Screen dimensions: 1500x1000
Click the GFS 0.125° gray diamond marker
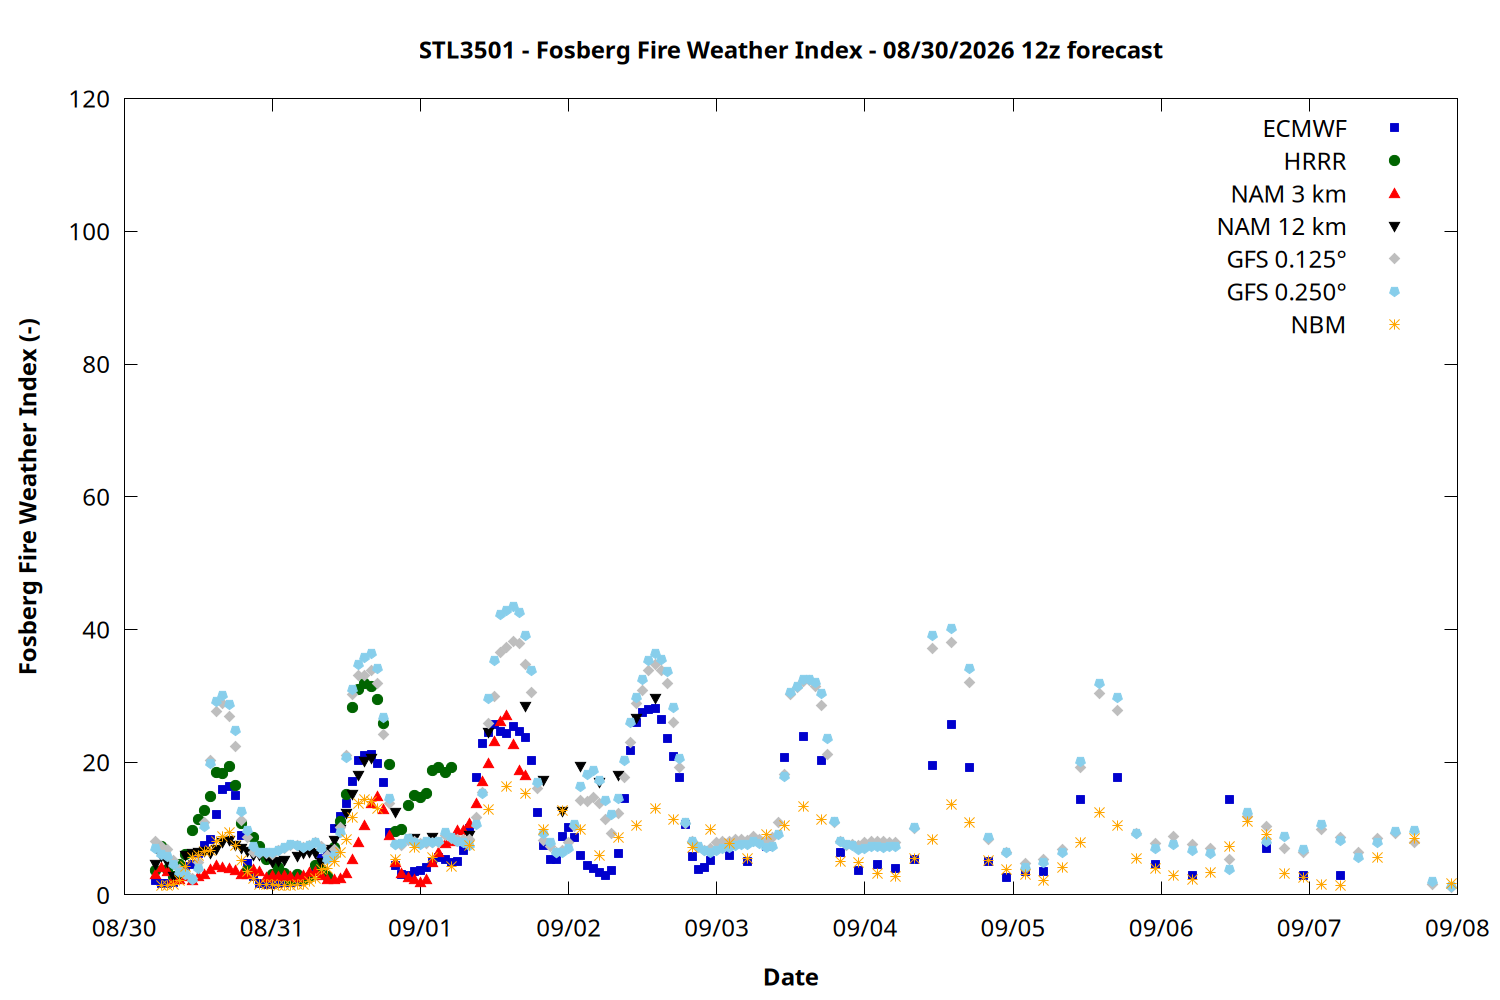pyautogui.click(x=1394, y=259)
